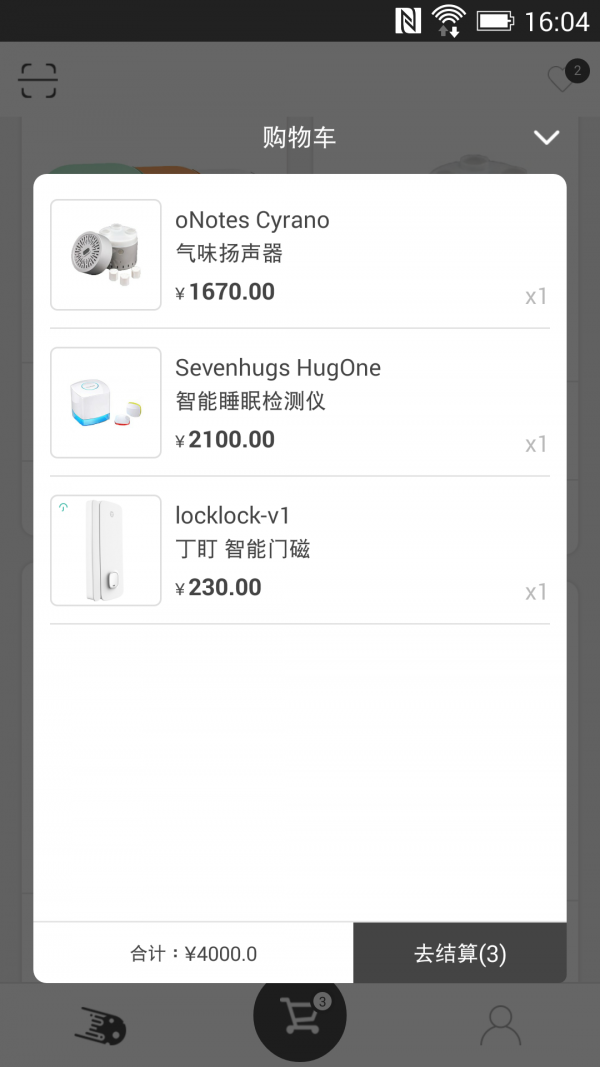Tap the locklock-v1 door sensor image

(x=106, y=550)
